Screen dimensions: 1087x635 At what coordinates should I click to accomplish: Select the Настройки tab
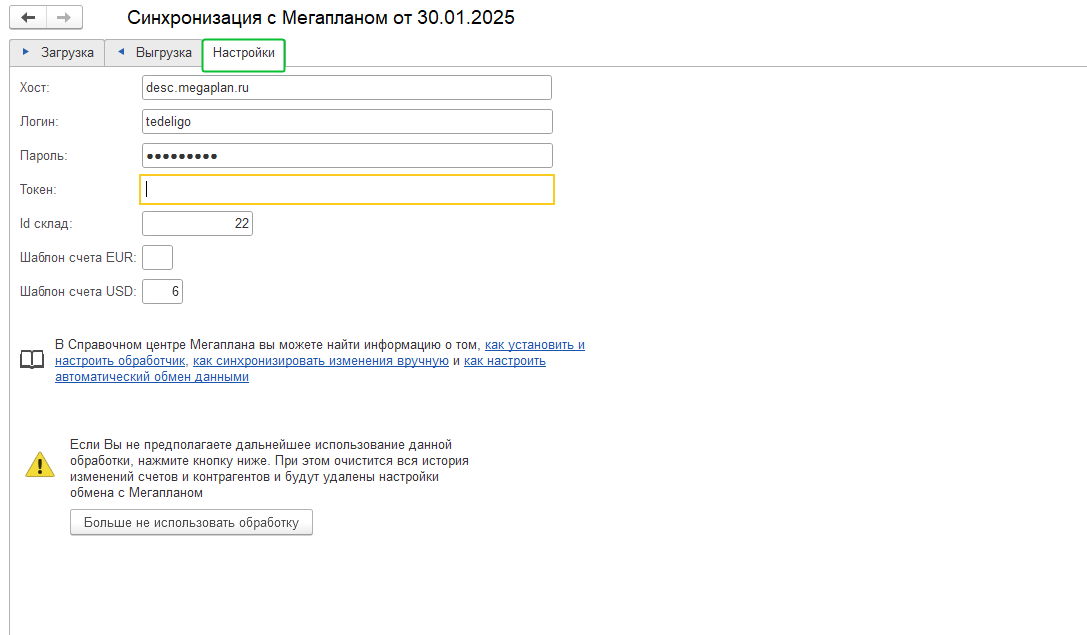tap(243, 53)
